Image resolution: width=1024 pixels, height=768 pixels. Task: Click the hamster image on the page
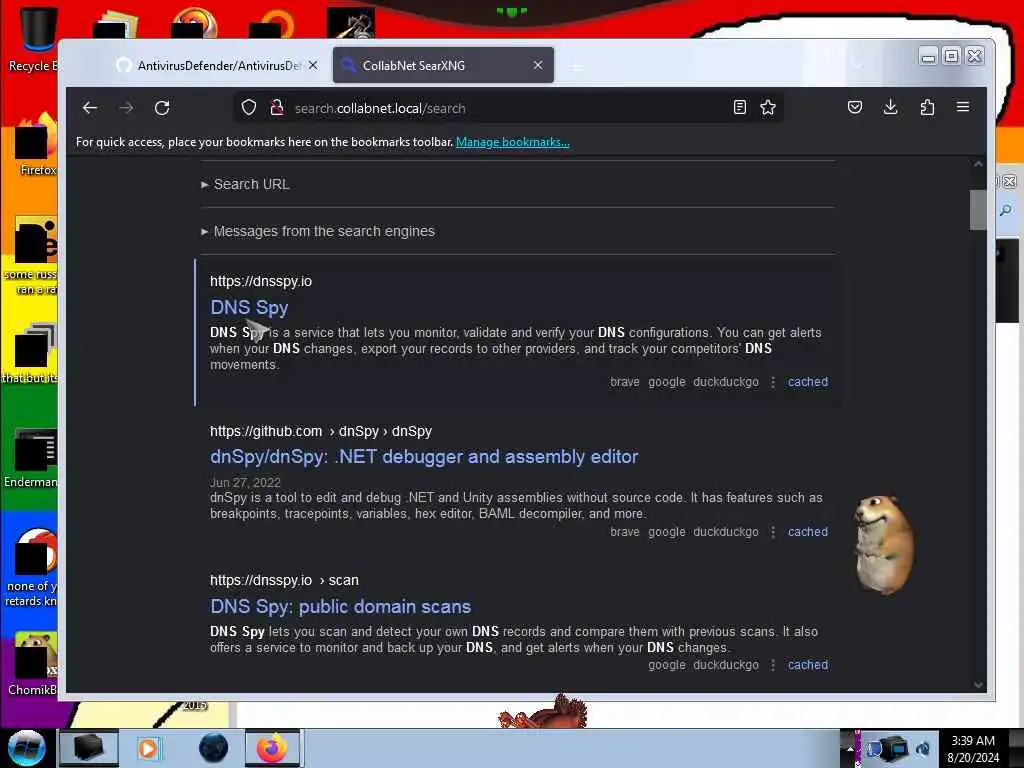[884, 545]
